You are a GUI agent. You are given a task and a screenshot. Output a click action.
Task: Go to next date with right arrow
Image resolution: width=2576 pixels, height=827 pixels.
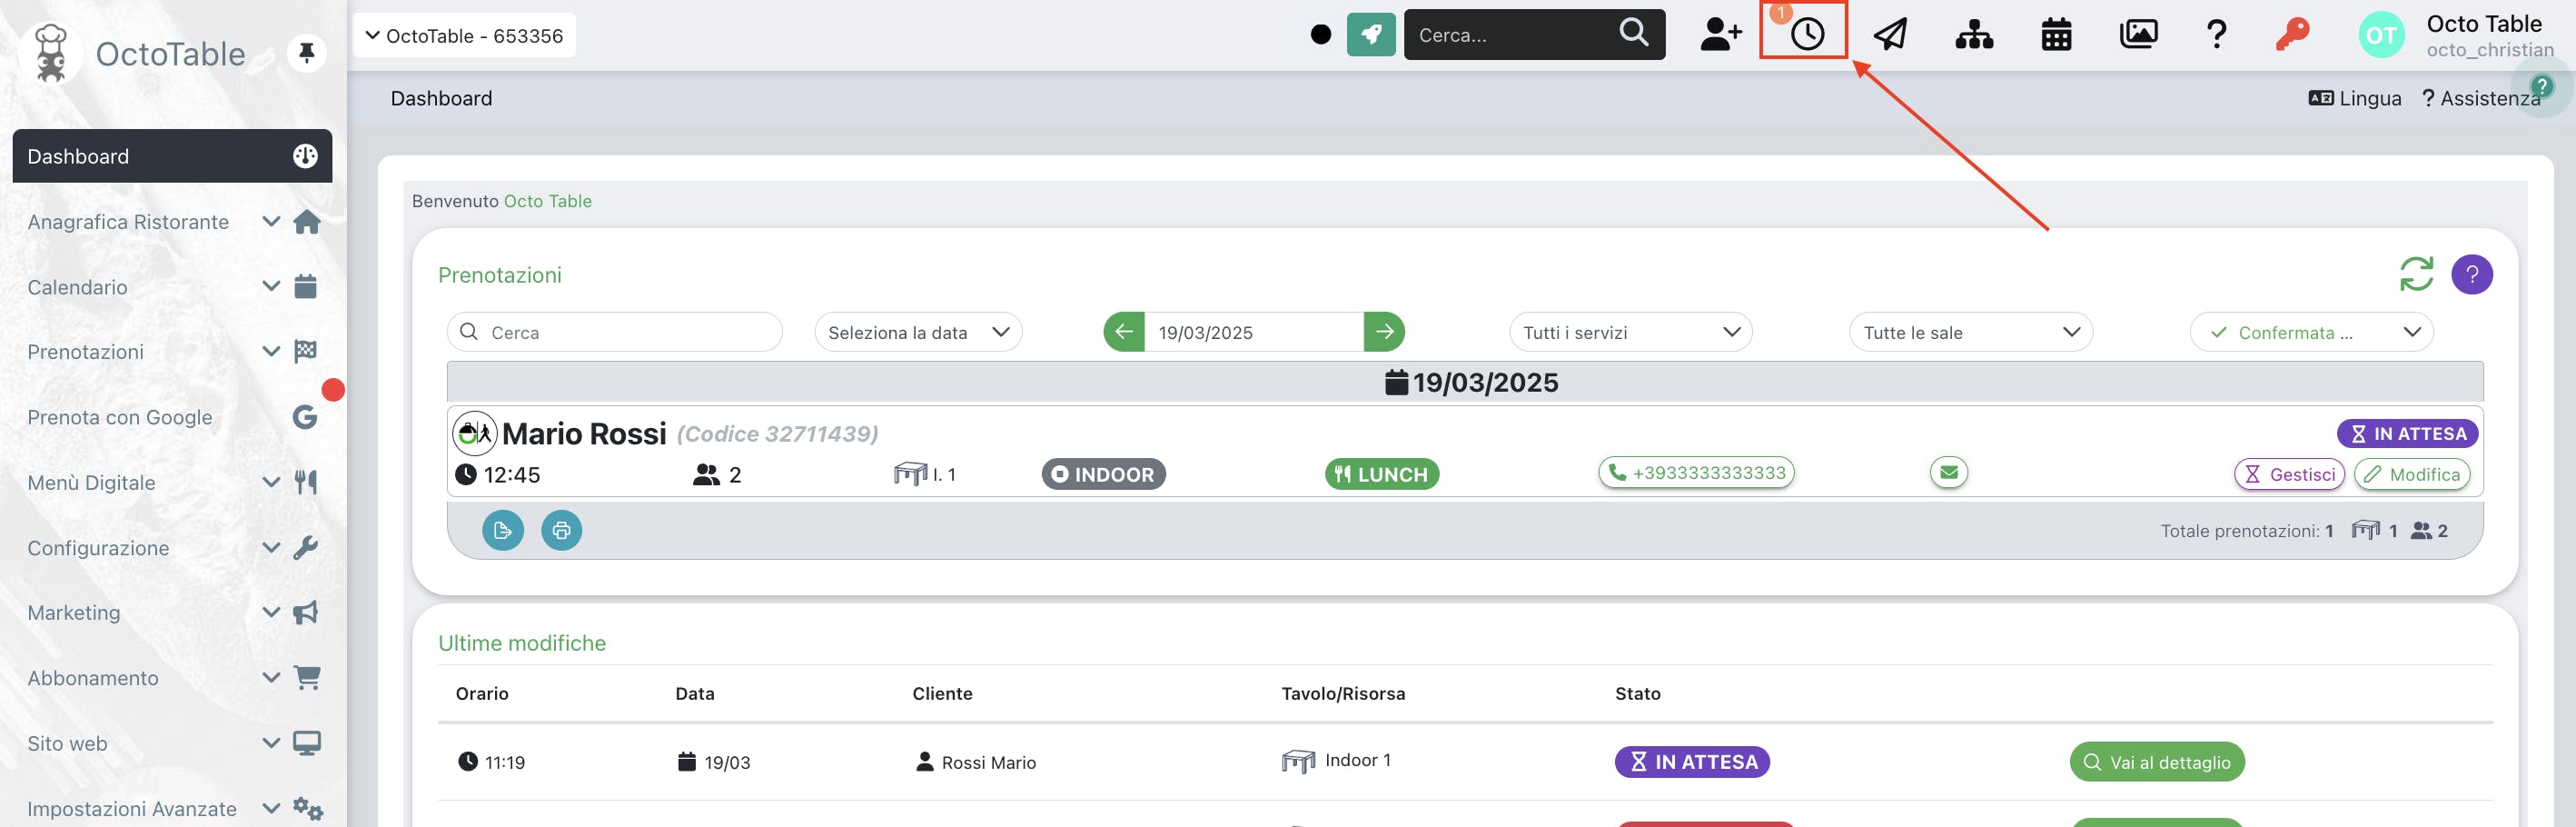click(x=1384, y=332)
